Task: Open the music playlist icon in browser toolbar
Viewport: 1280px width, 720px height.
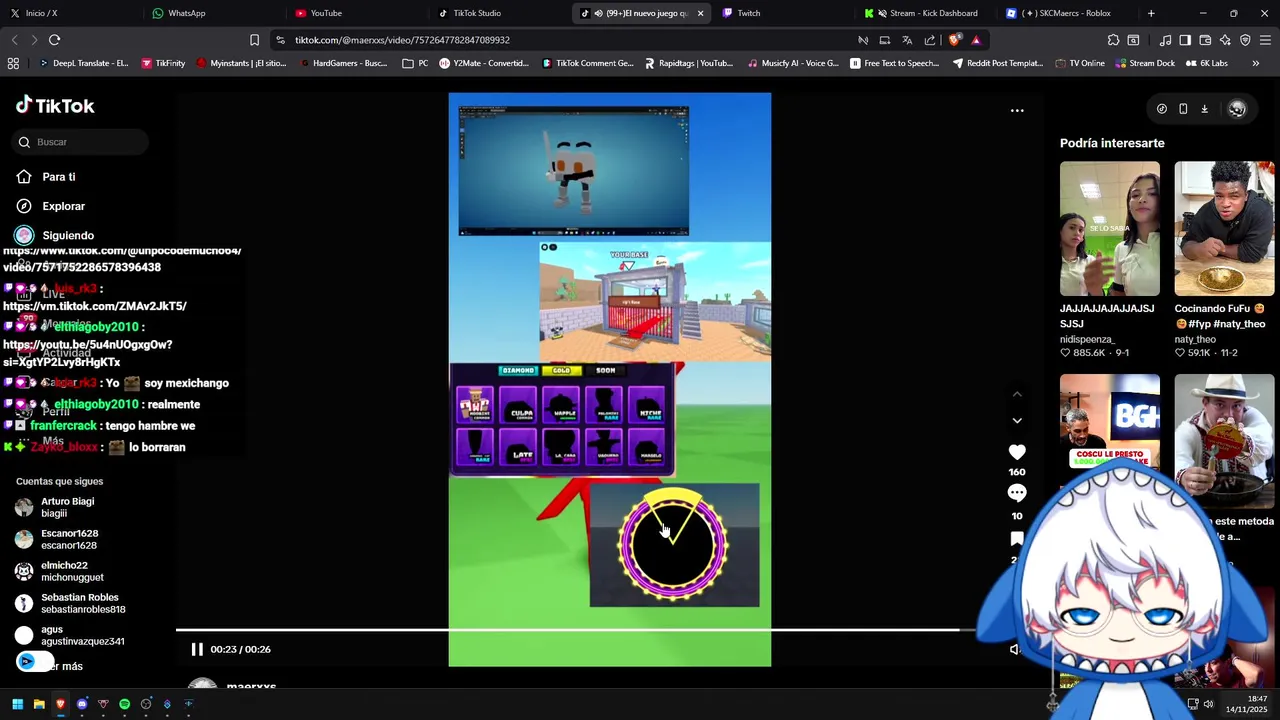Action: 1165,40
